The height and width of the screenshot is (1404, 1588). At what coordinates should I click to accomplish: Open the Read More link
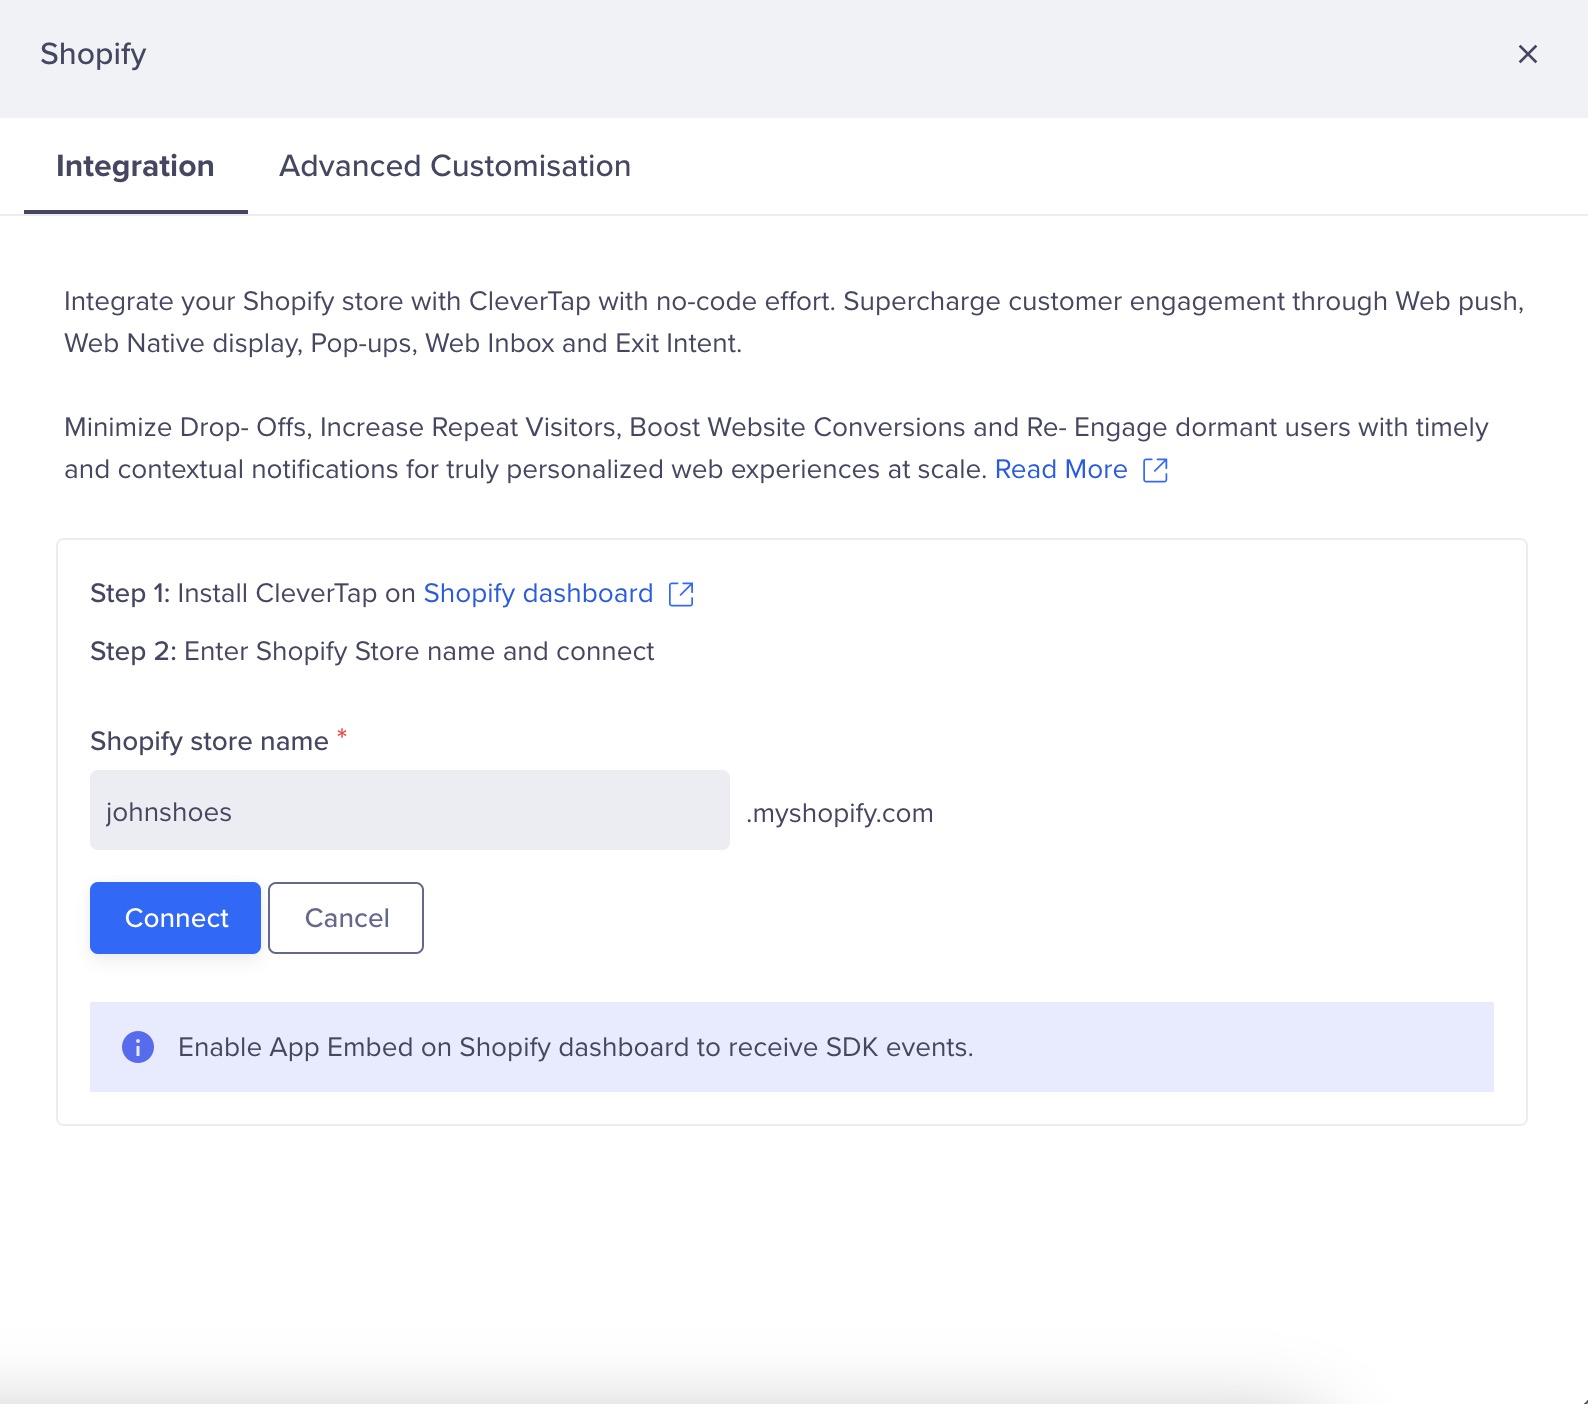pos(1061,469)
